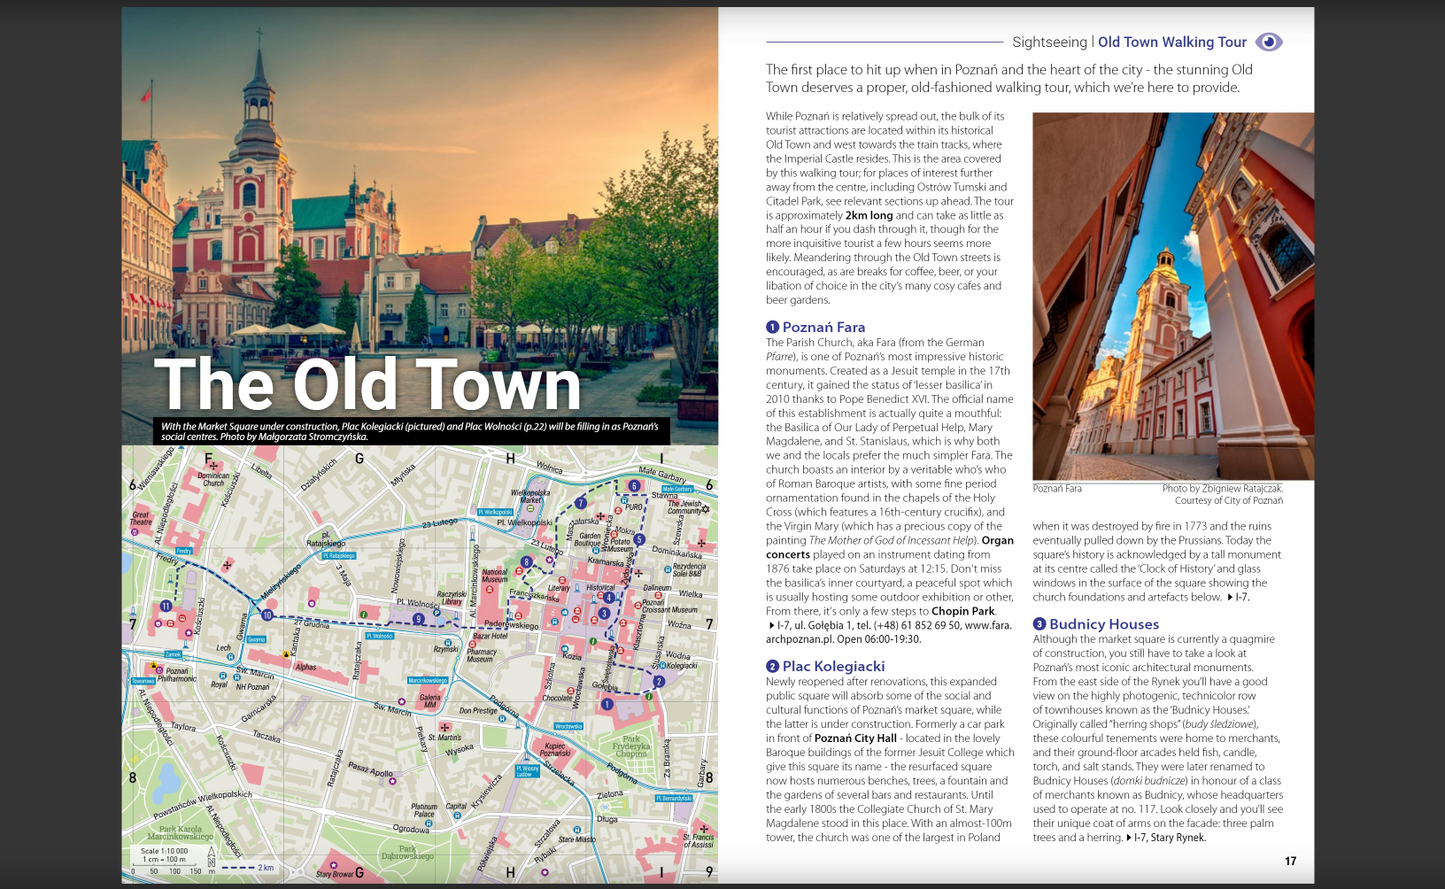The image size is (1445, 889).
Task: Click the 2 km dashed route legend
Action: (x=248, y=868)
